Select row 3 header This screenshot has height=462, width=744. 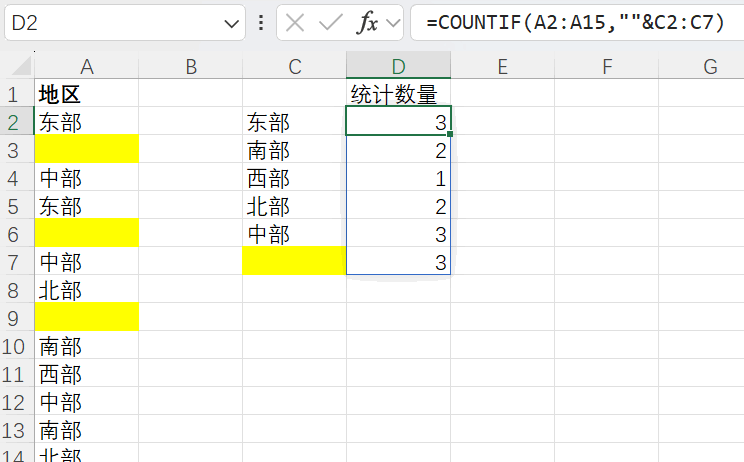click(17, 151)
